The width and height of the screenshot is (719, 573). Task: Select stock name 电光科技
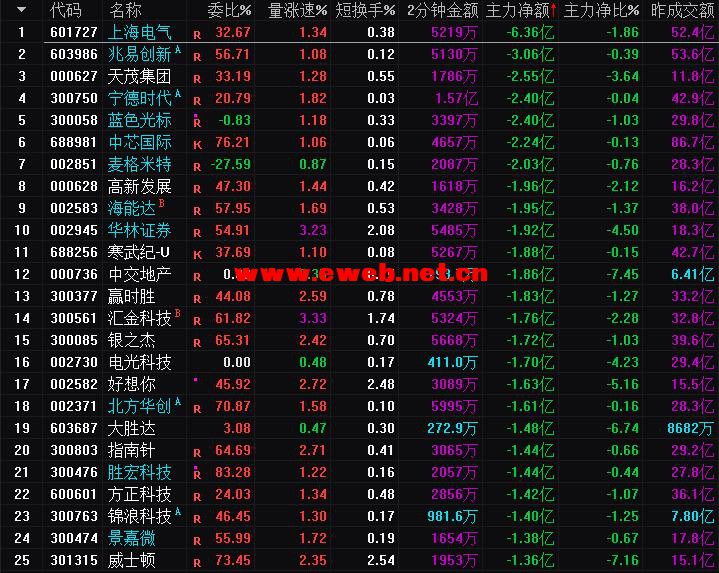(x=139, y=362)
